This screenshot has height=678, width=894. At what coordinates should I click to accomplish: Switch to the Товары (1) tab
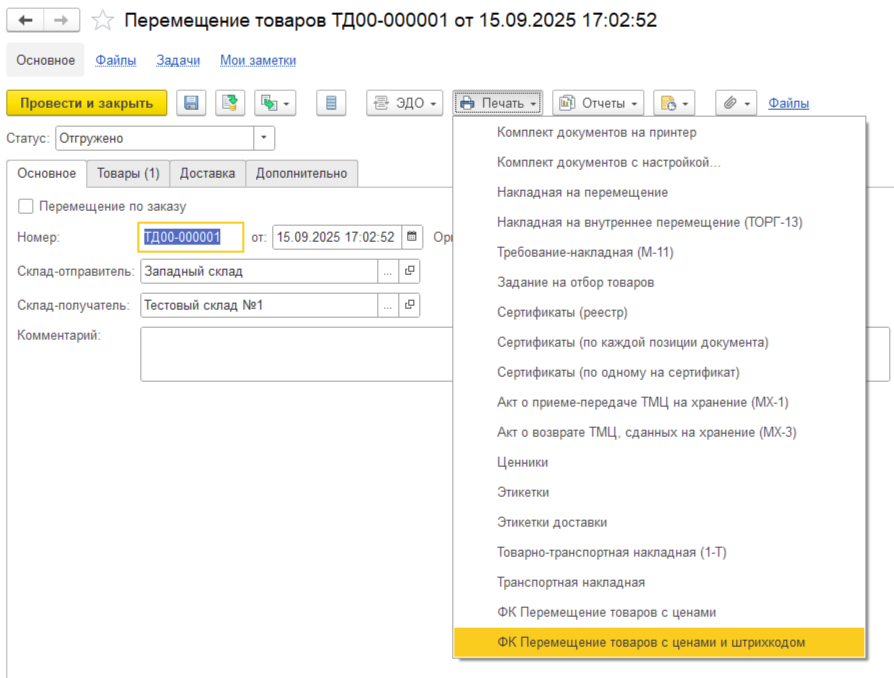click(x=128, y=173)
